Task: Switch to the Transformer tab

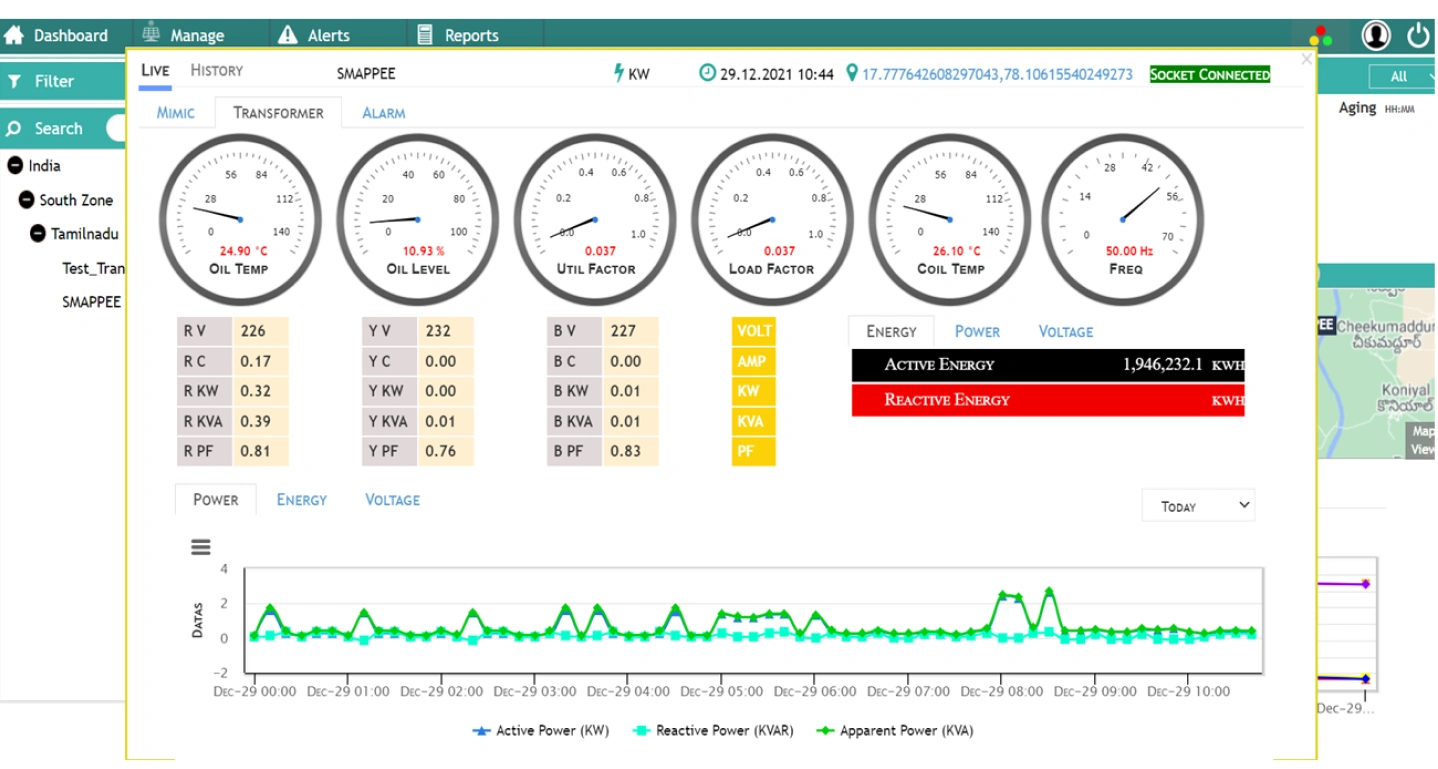Action: (x=279, y=113)
